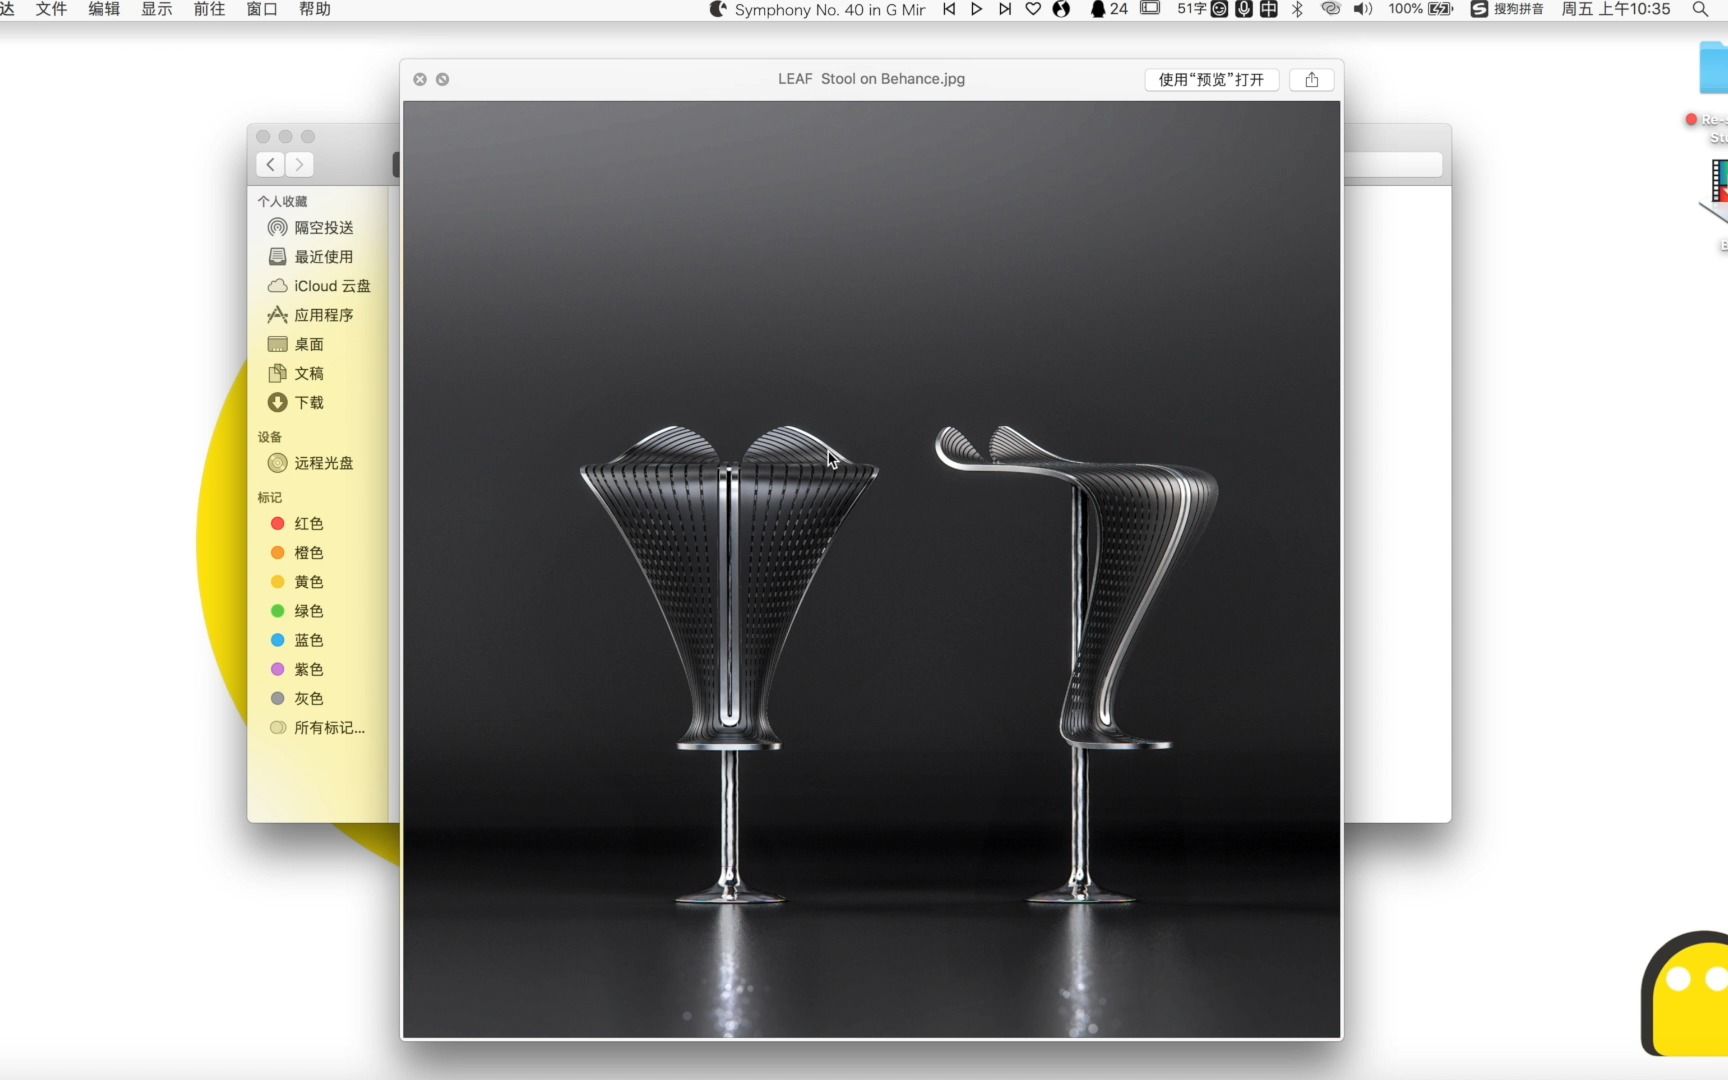
Task: Open volume control in menu bar
Action: tap(1362, 9)
